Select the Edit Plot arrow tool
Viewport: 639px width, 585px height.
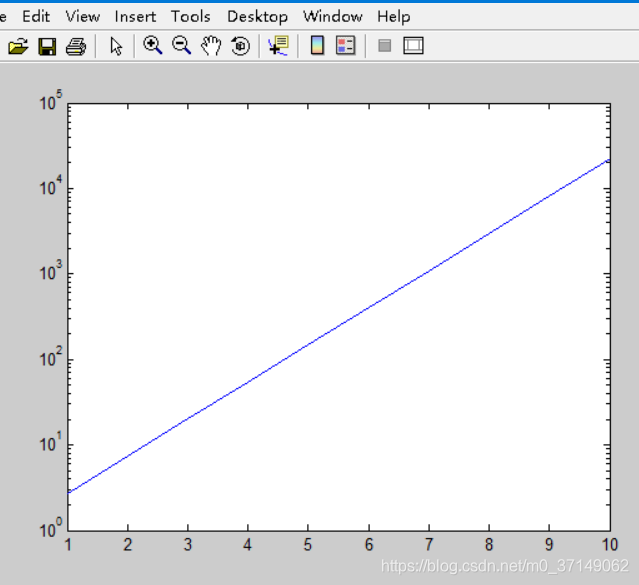coord(116,46)
